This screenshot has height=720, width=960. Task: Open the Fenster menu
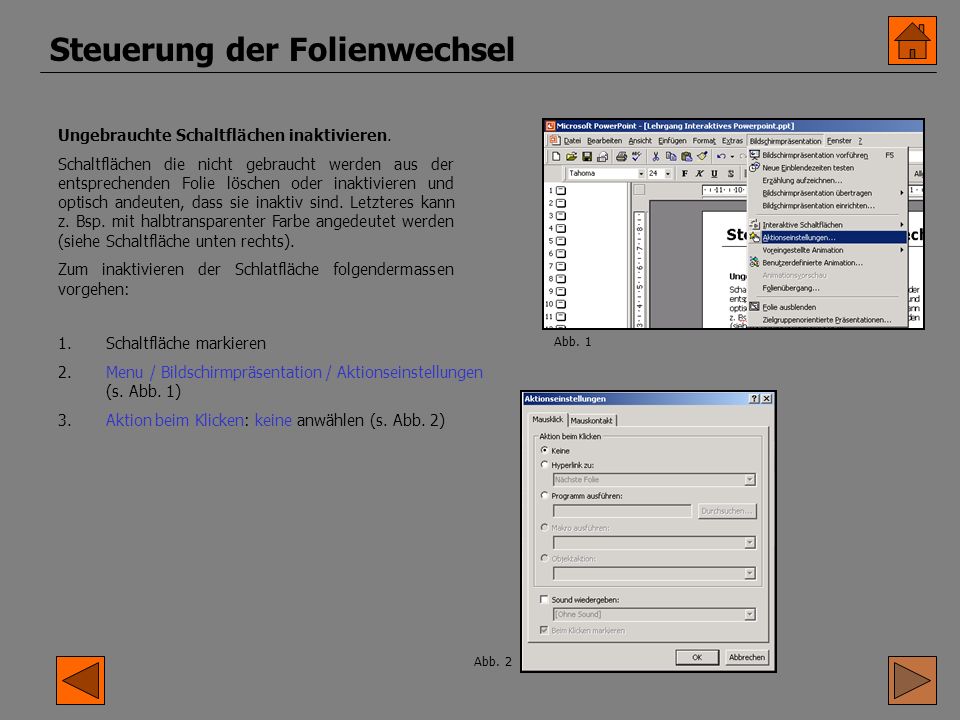pos(839,141)
